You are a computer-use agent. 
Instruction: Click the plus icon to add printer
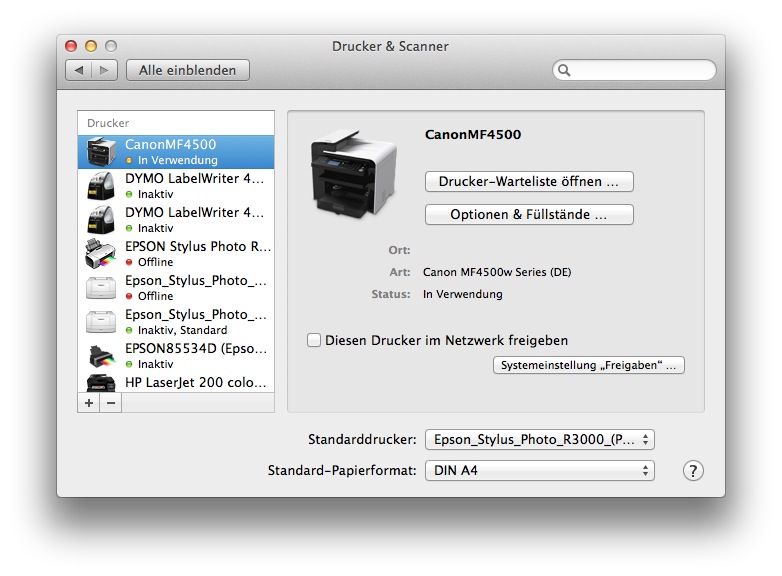pyautogui.click(x=89, y=403)
